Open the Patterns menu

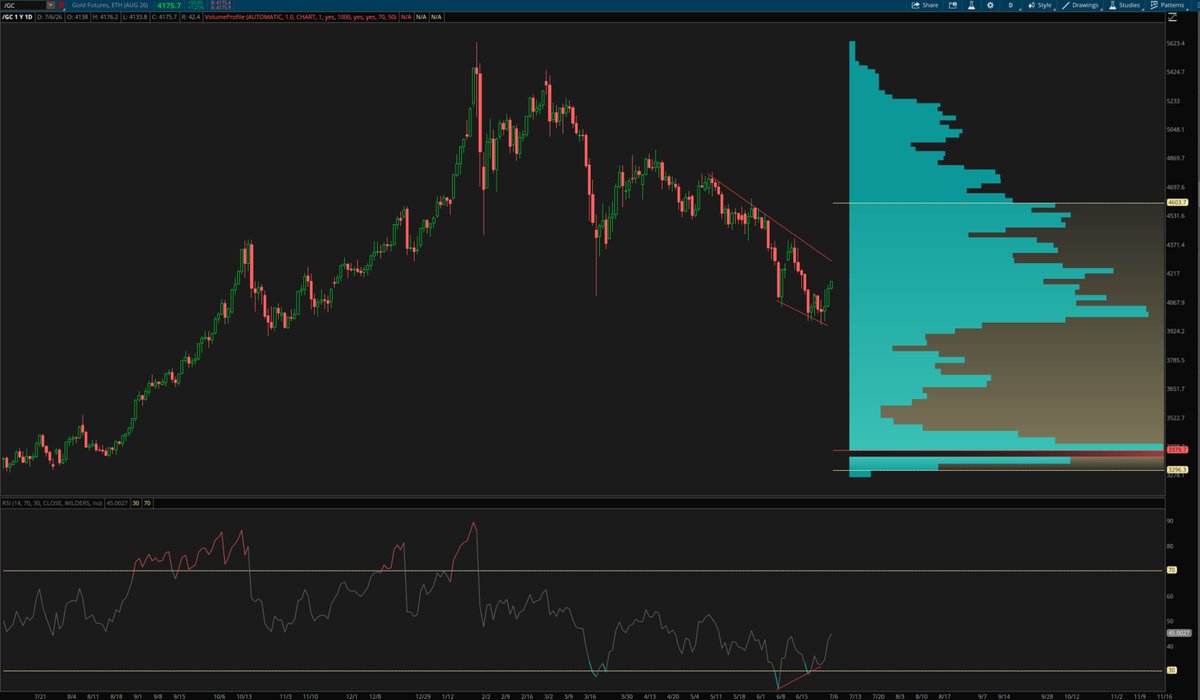pos(1168,5)
